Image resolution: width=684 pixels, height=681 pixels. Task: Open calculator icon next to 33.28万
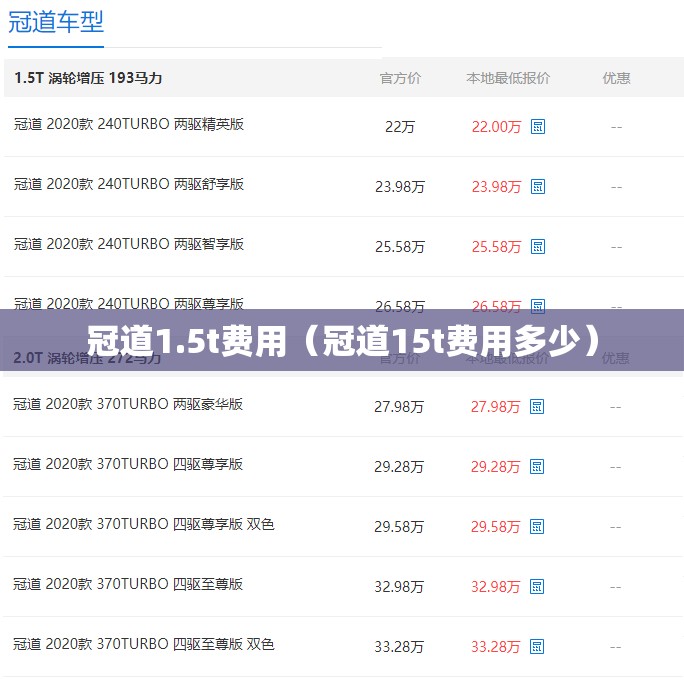[x=537, y=647]
